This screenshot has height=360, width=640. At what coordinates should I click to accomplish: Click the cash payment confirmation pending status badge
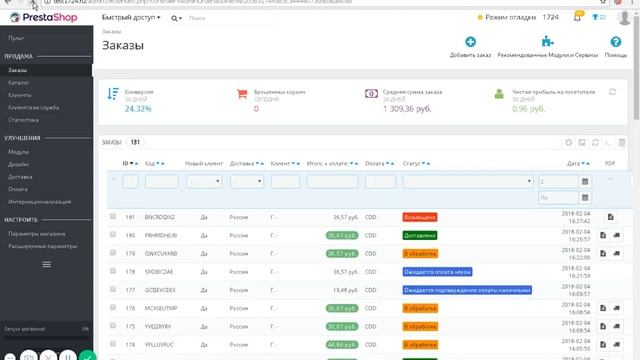(x=467, y=290)
